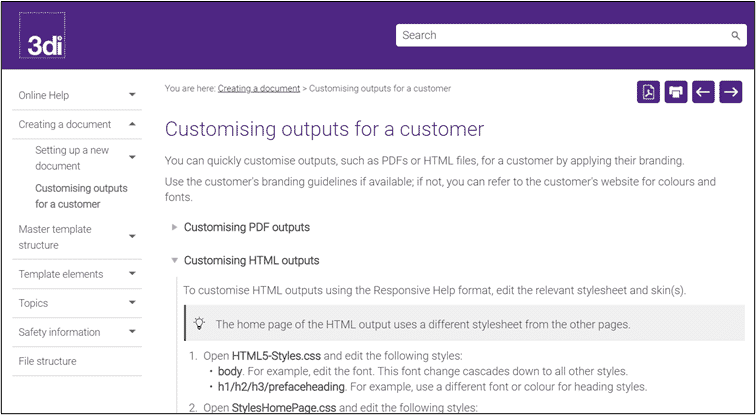
Task: Expand the Online Help menu arrow
Action: [132, 95]
